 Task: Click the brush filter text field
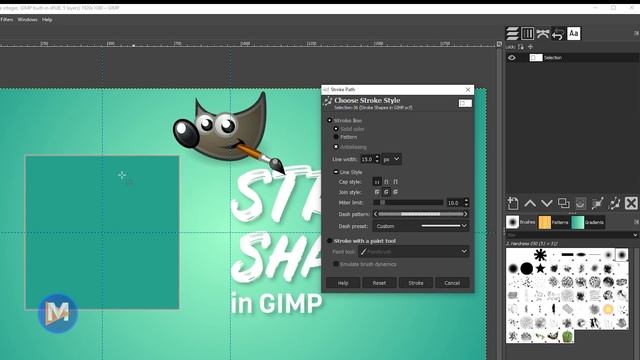point(568,235)
